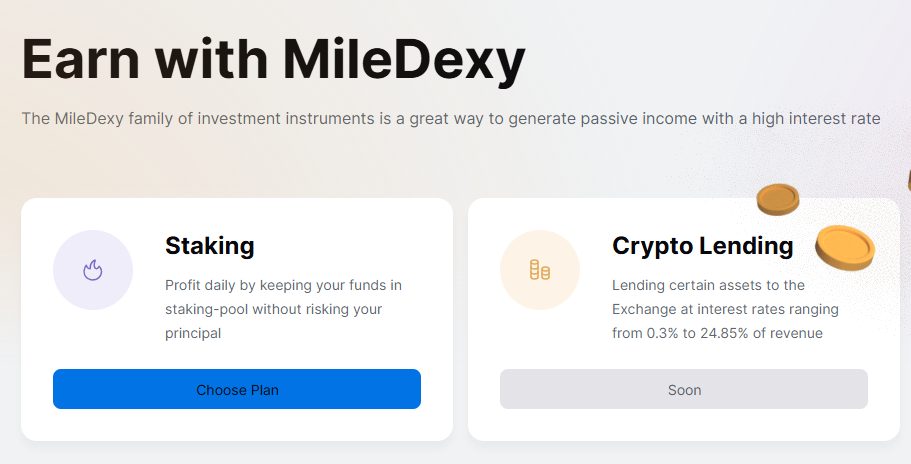The image size is (911, 464).
Task: Click the word Exchange in lending description
Action: (644, 309)
